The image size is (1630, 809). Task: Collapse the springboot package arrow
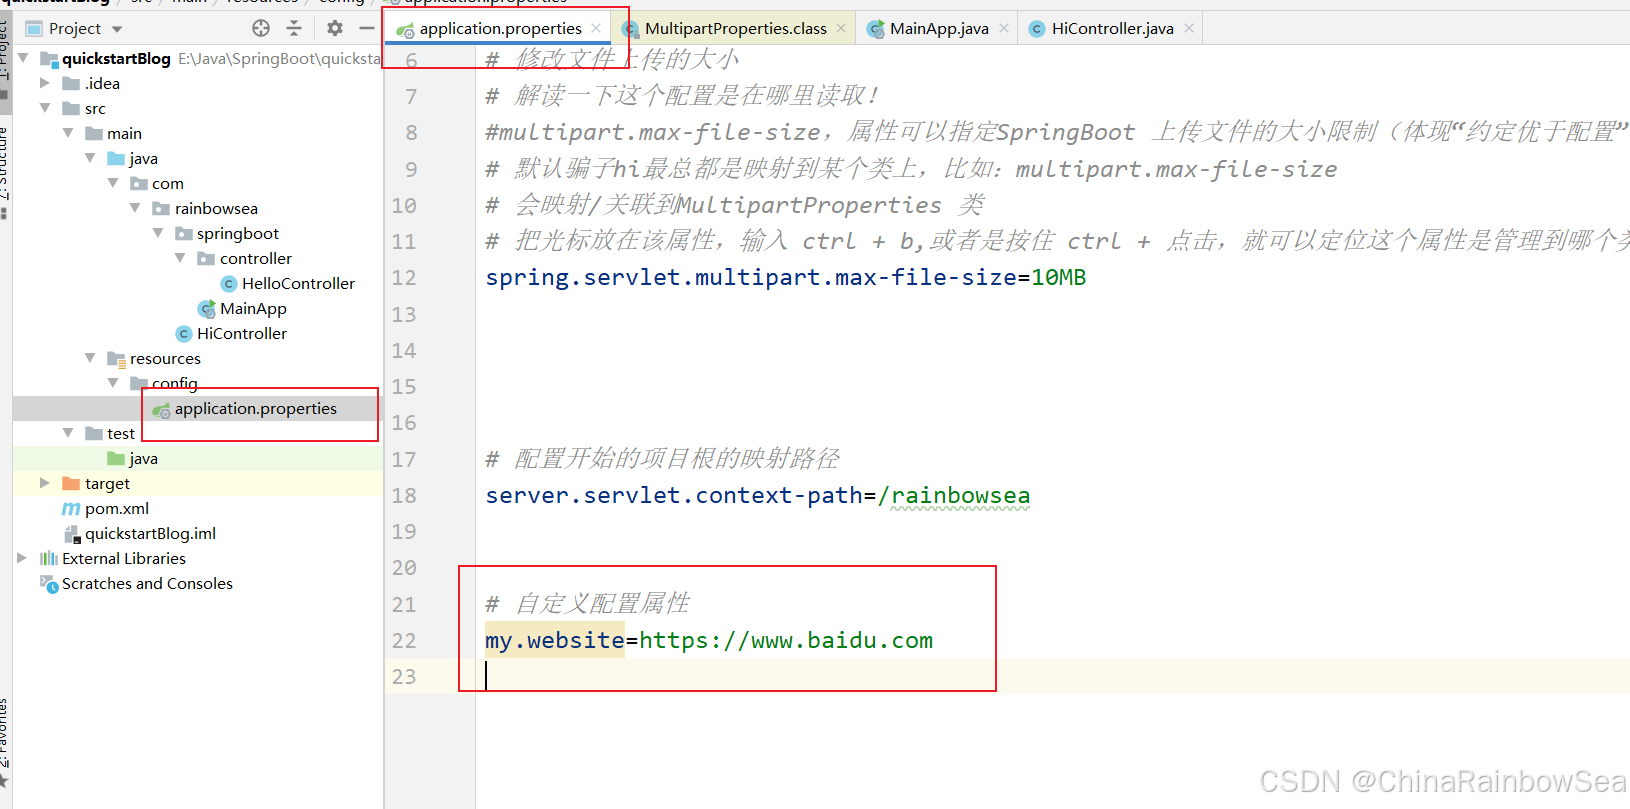coord(158,233)
